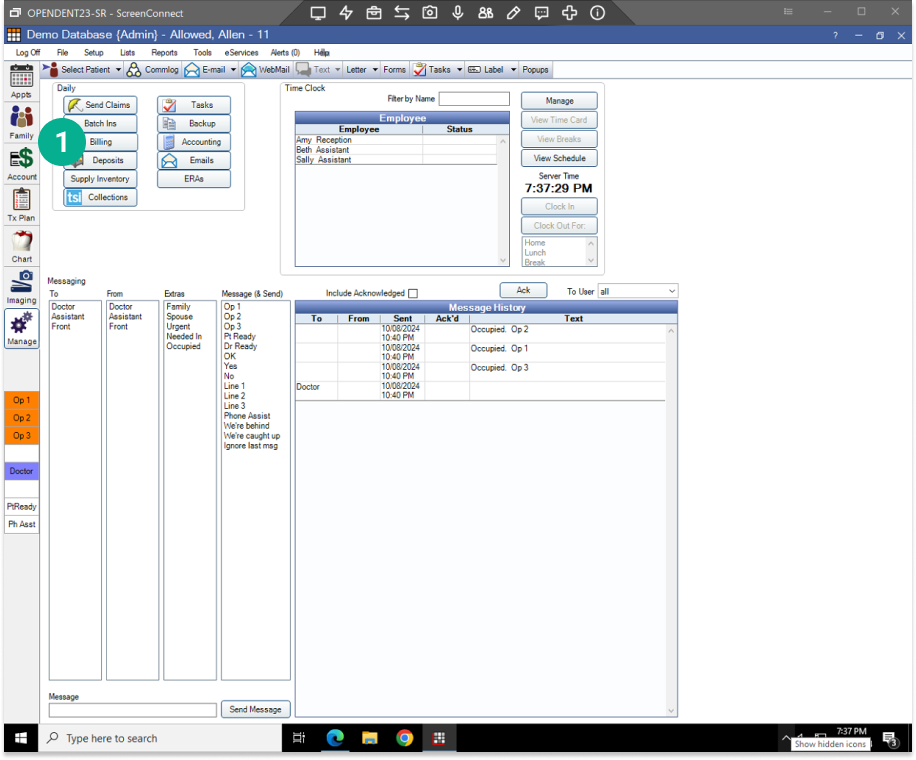The width and height of the screenshot is (916, 760).
Task: Click the Send Message button
Action: (x=255, y=709)
